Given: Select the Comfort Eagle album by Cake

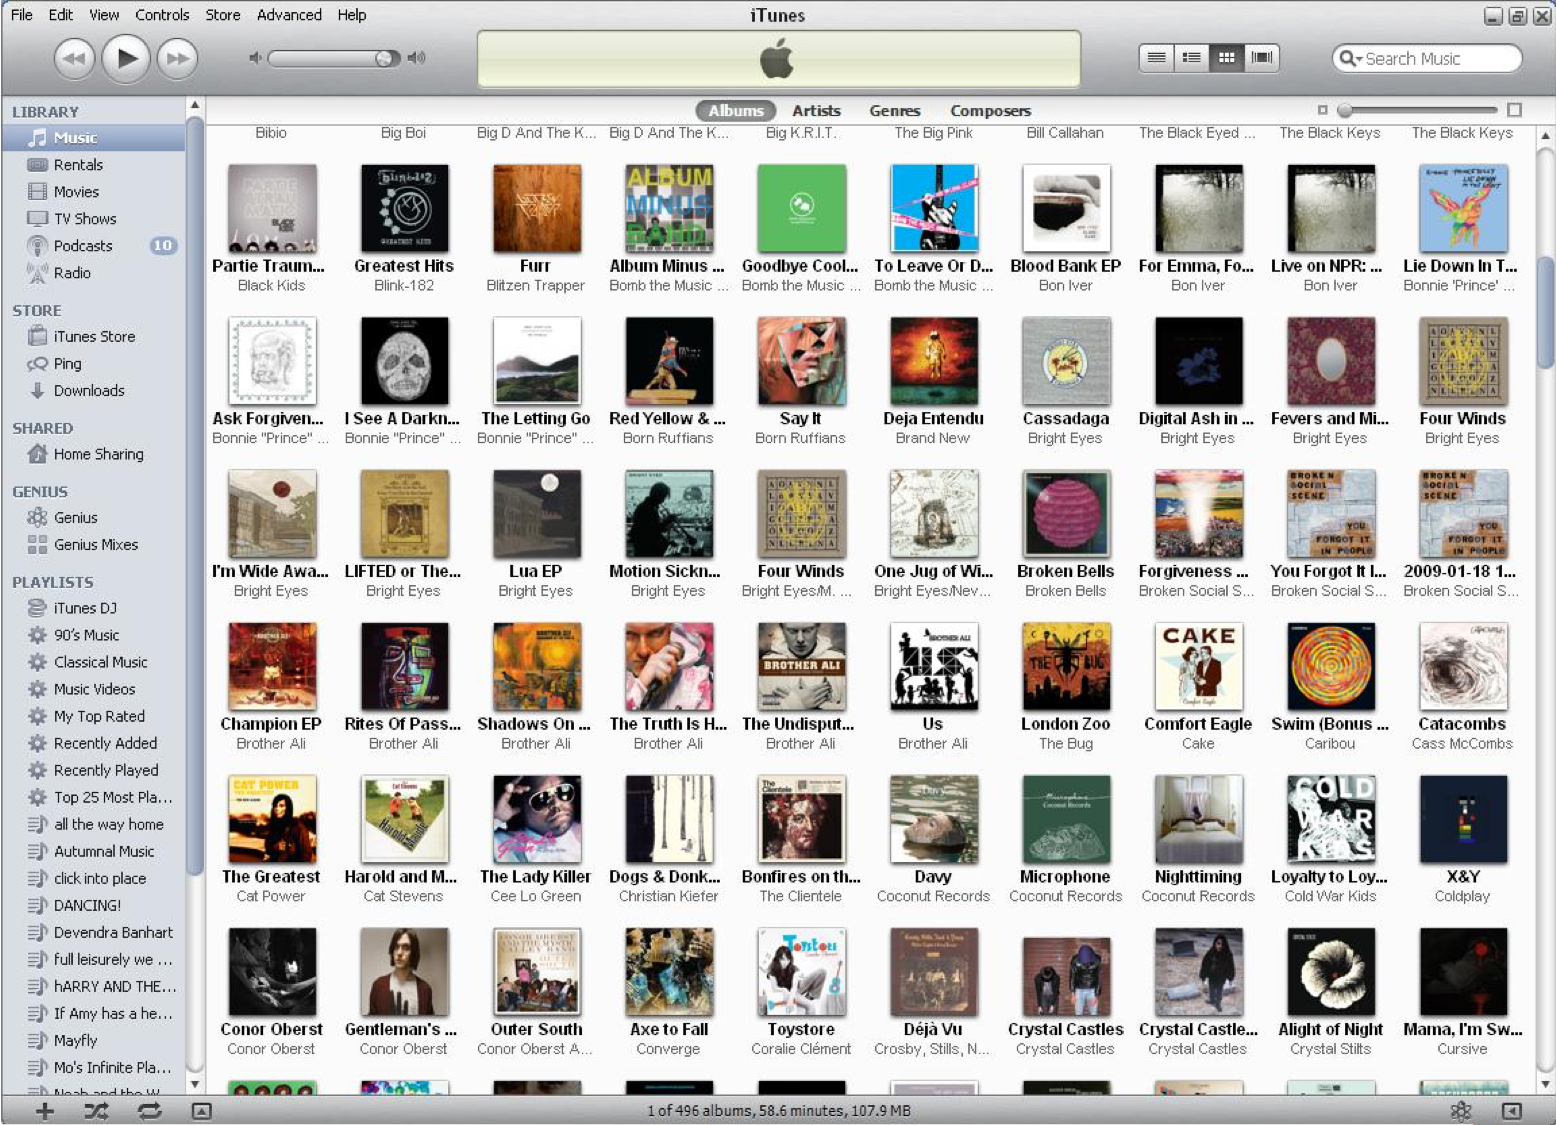Looking at the screenshot, I should pos(1198,666).
